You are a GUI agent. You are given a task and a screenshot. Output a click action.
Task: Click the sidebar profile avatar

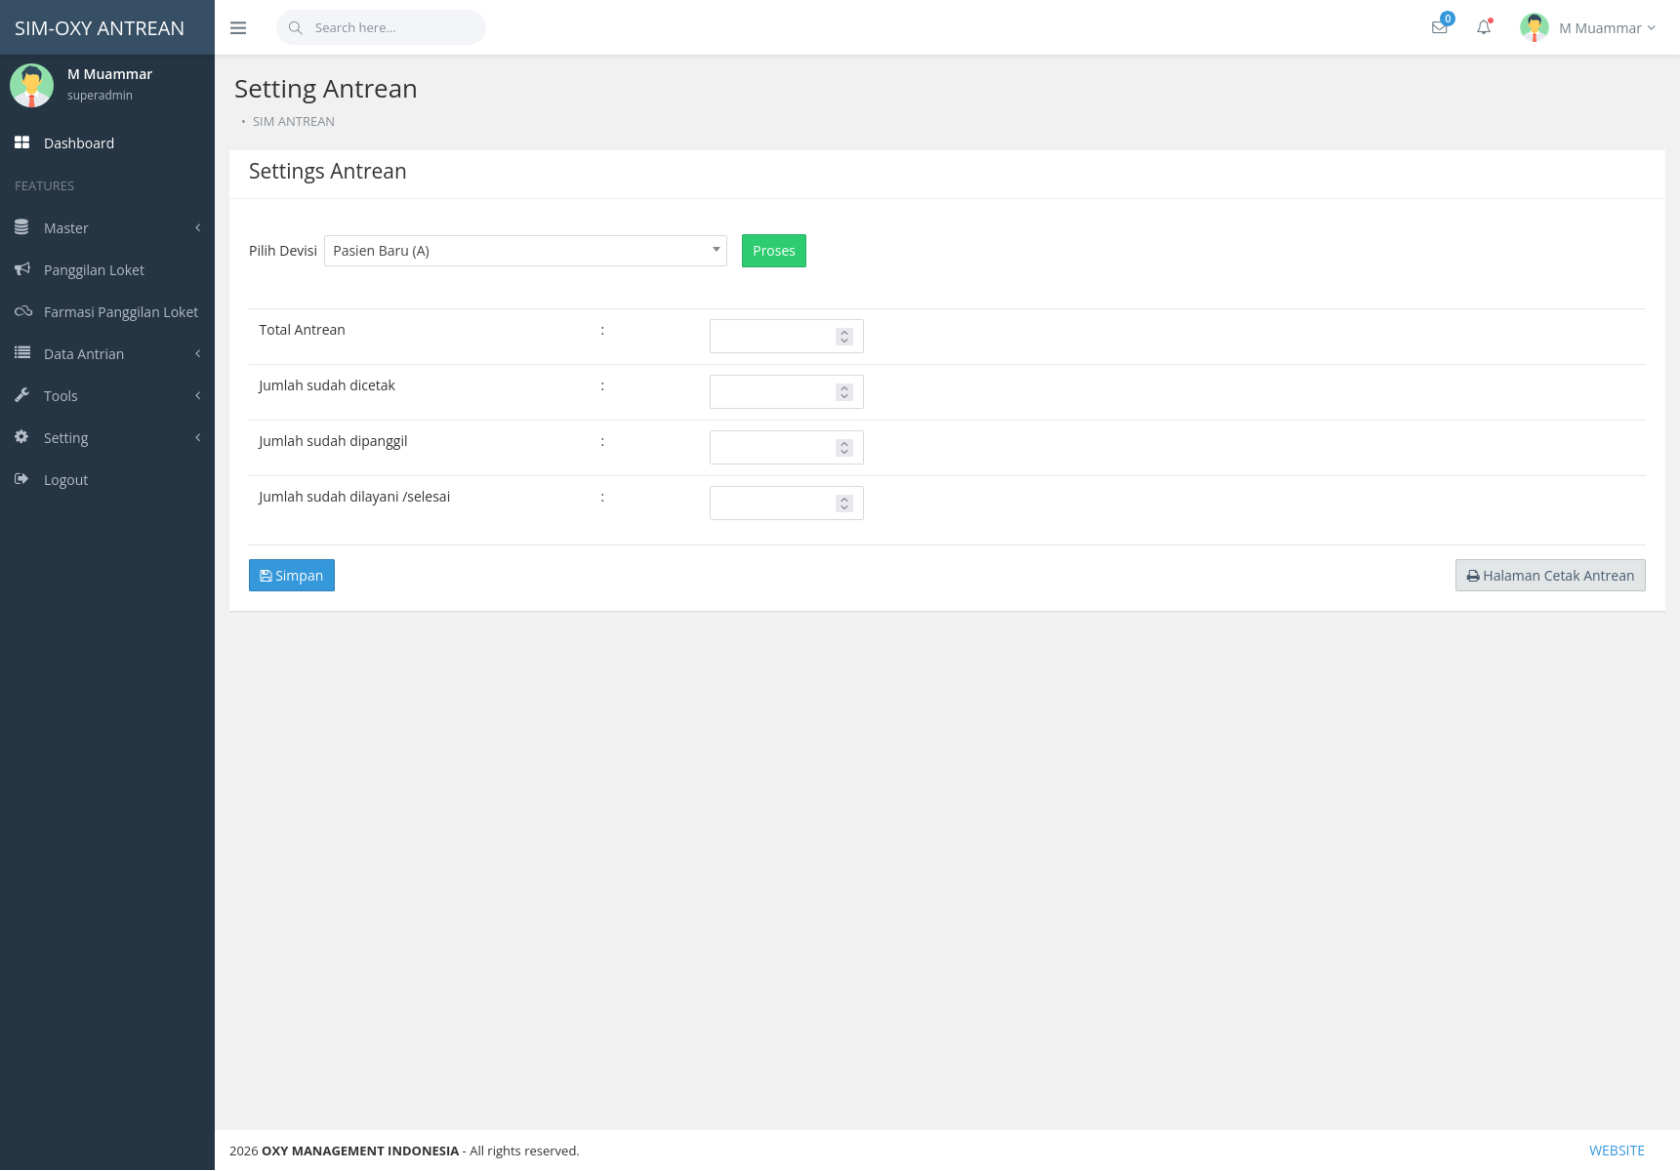pyautogui.click(x=31, y=85)
